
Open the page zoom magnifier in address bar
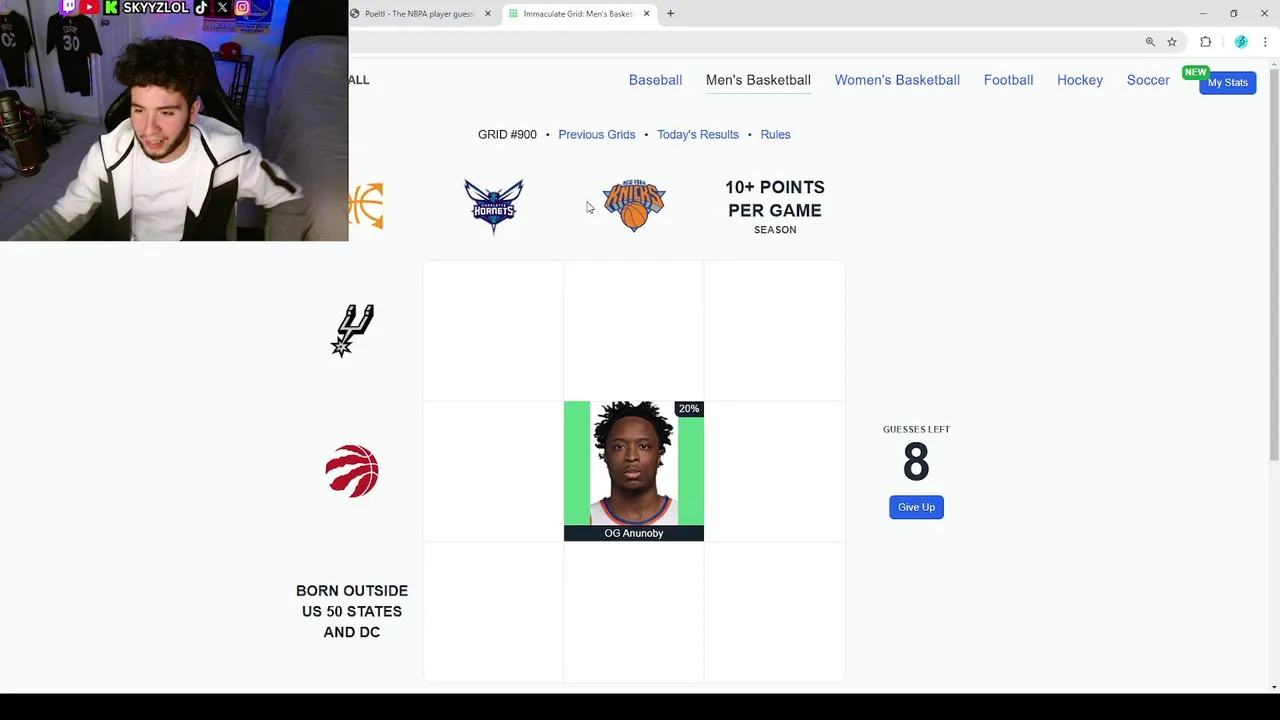tap(1150, 42)
